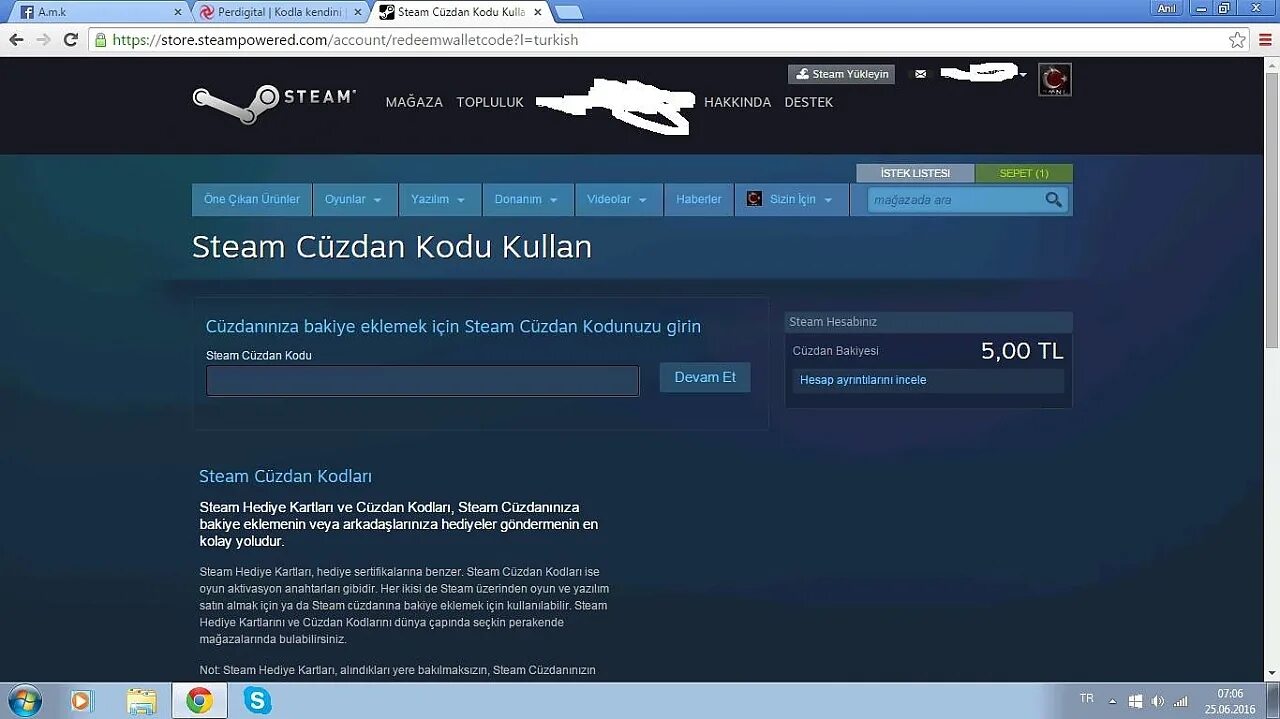Viewport: 1280px width, 719px height.
Task: Bookmark page with star icon
Action: pyautogui.click(x=1237, y=40)
